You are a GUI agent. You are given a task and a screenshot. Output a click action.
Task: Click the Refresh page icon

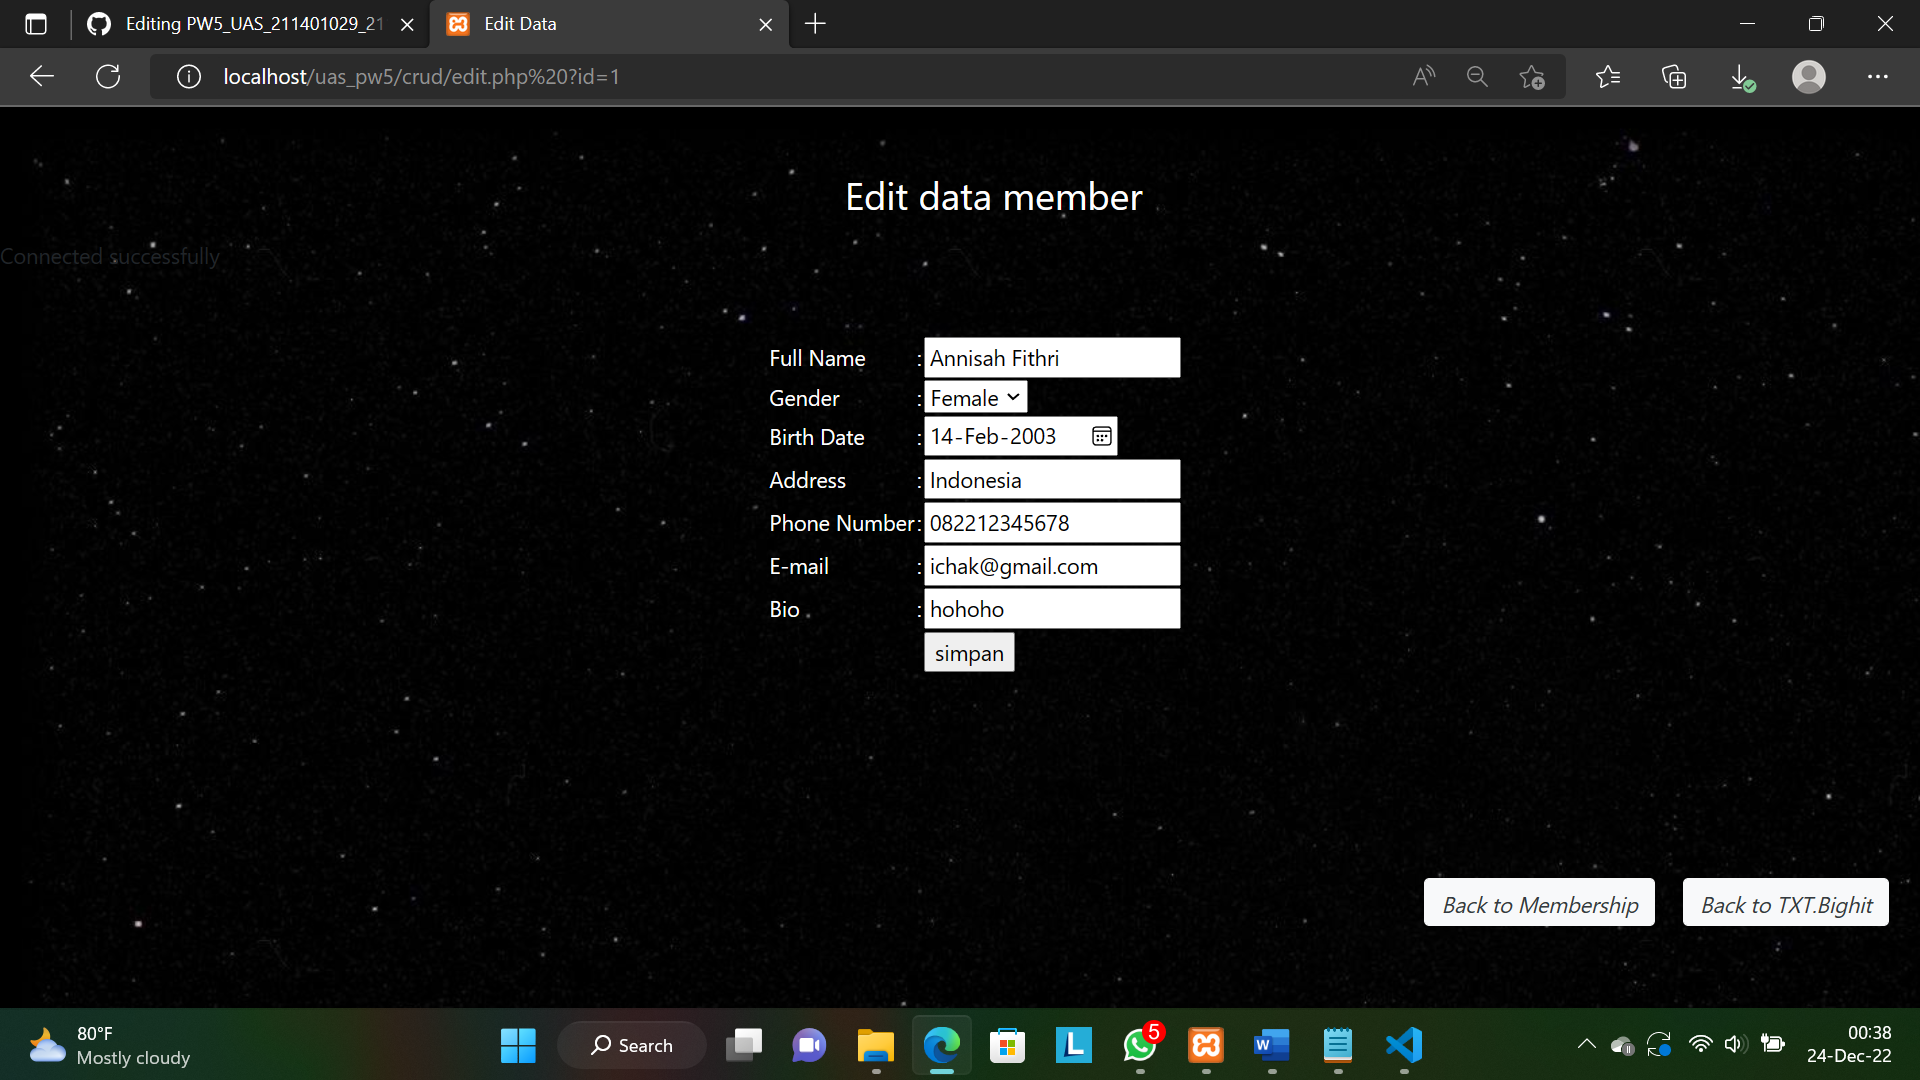108,76
